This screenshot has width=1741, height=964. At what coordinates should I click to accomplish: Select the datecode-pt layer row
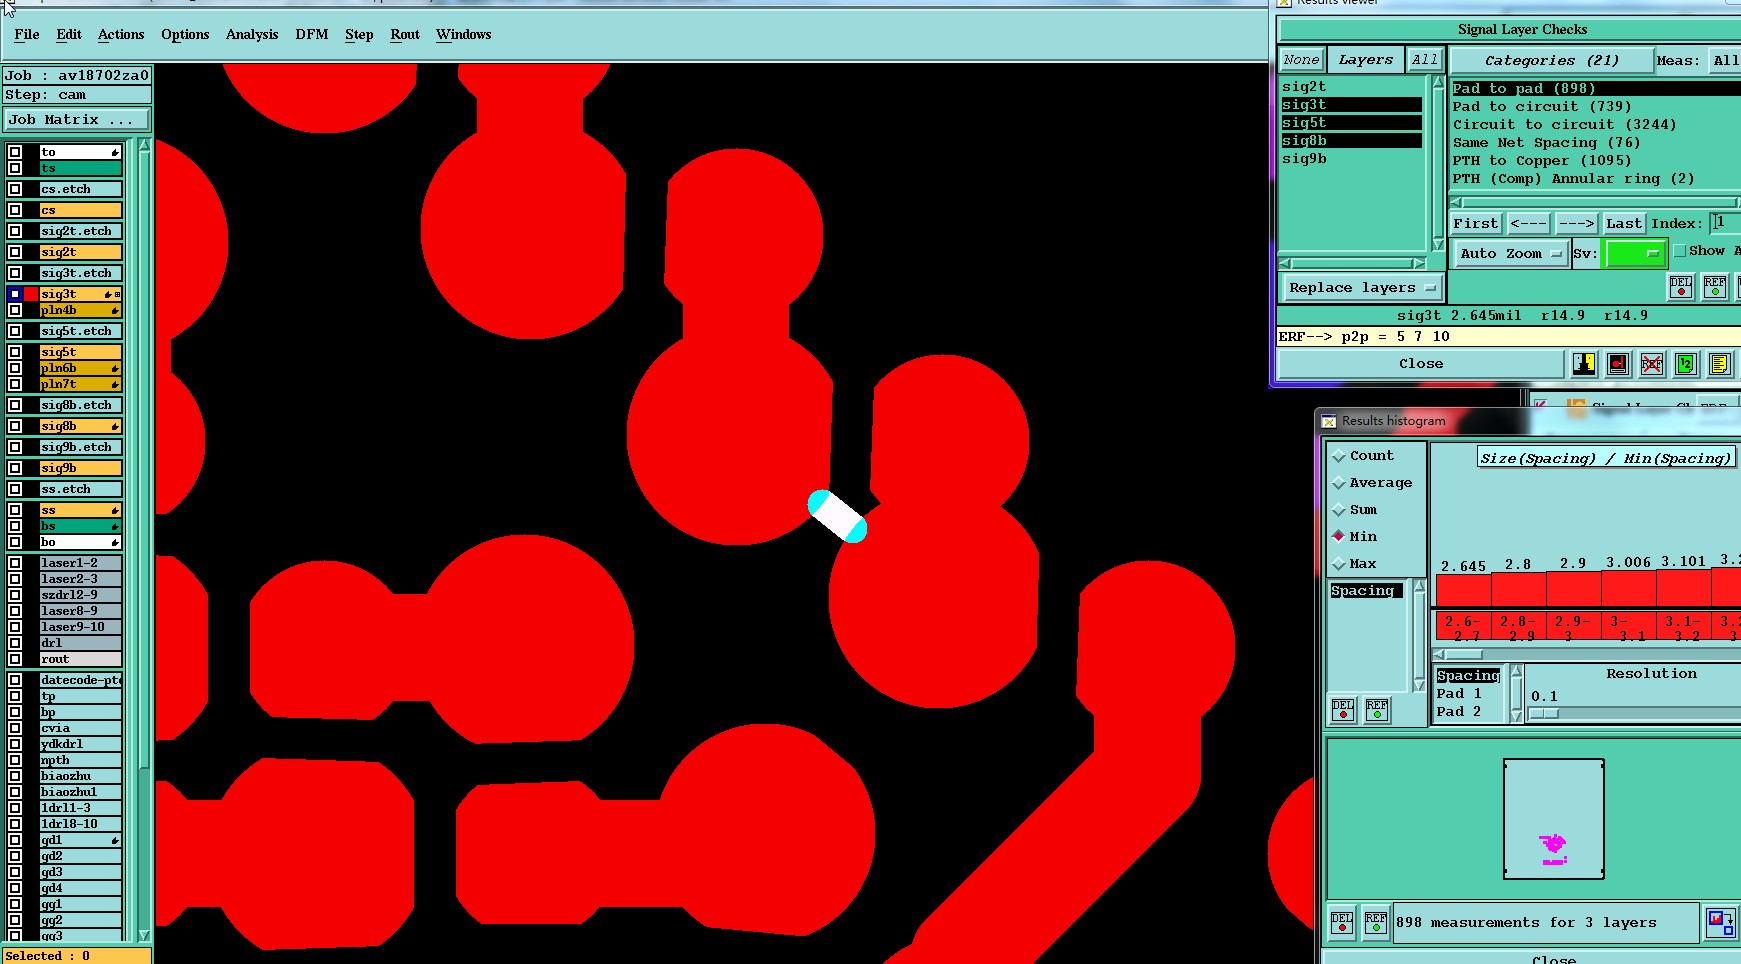point(80,680)
